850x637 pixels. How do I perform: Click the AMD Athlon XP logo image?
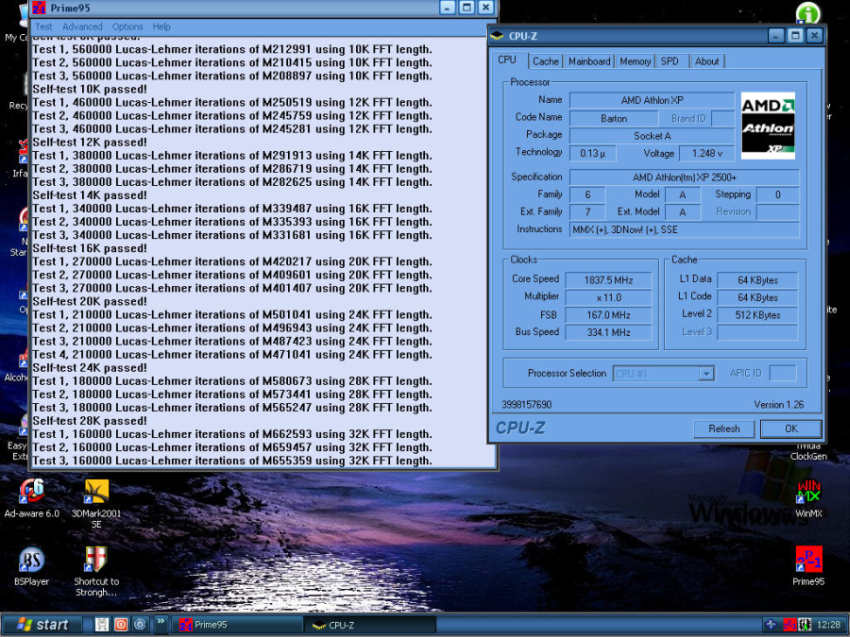coord(768,125)
